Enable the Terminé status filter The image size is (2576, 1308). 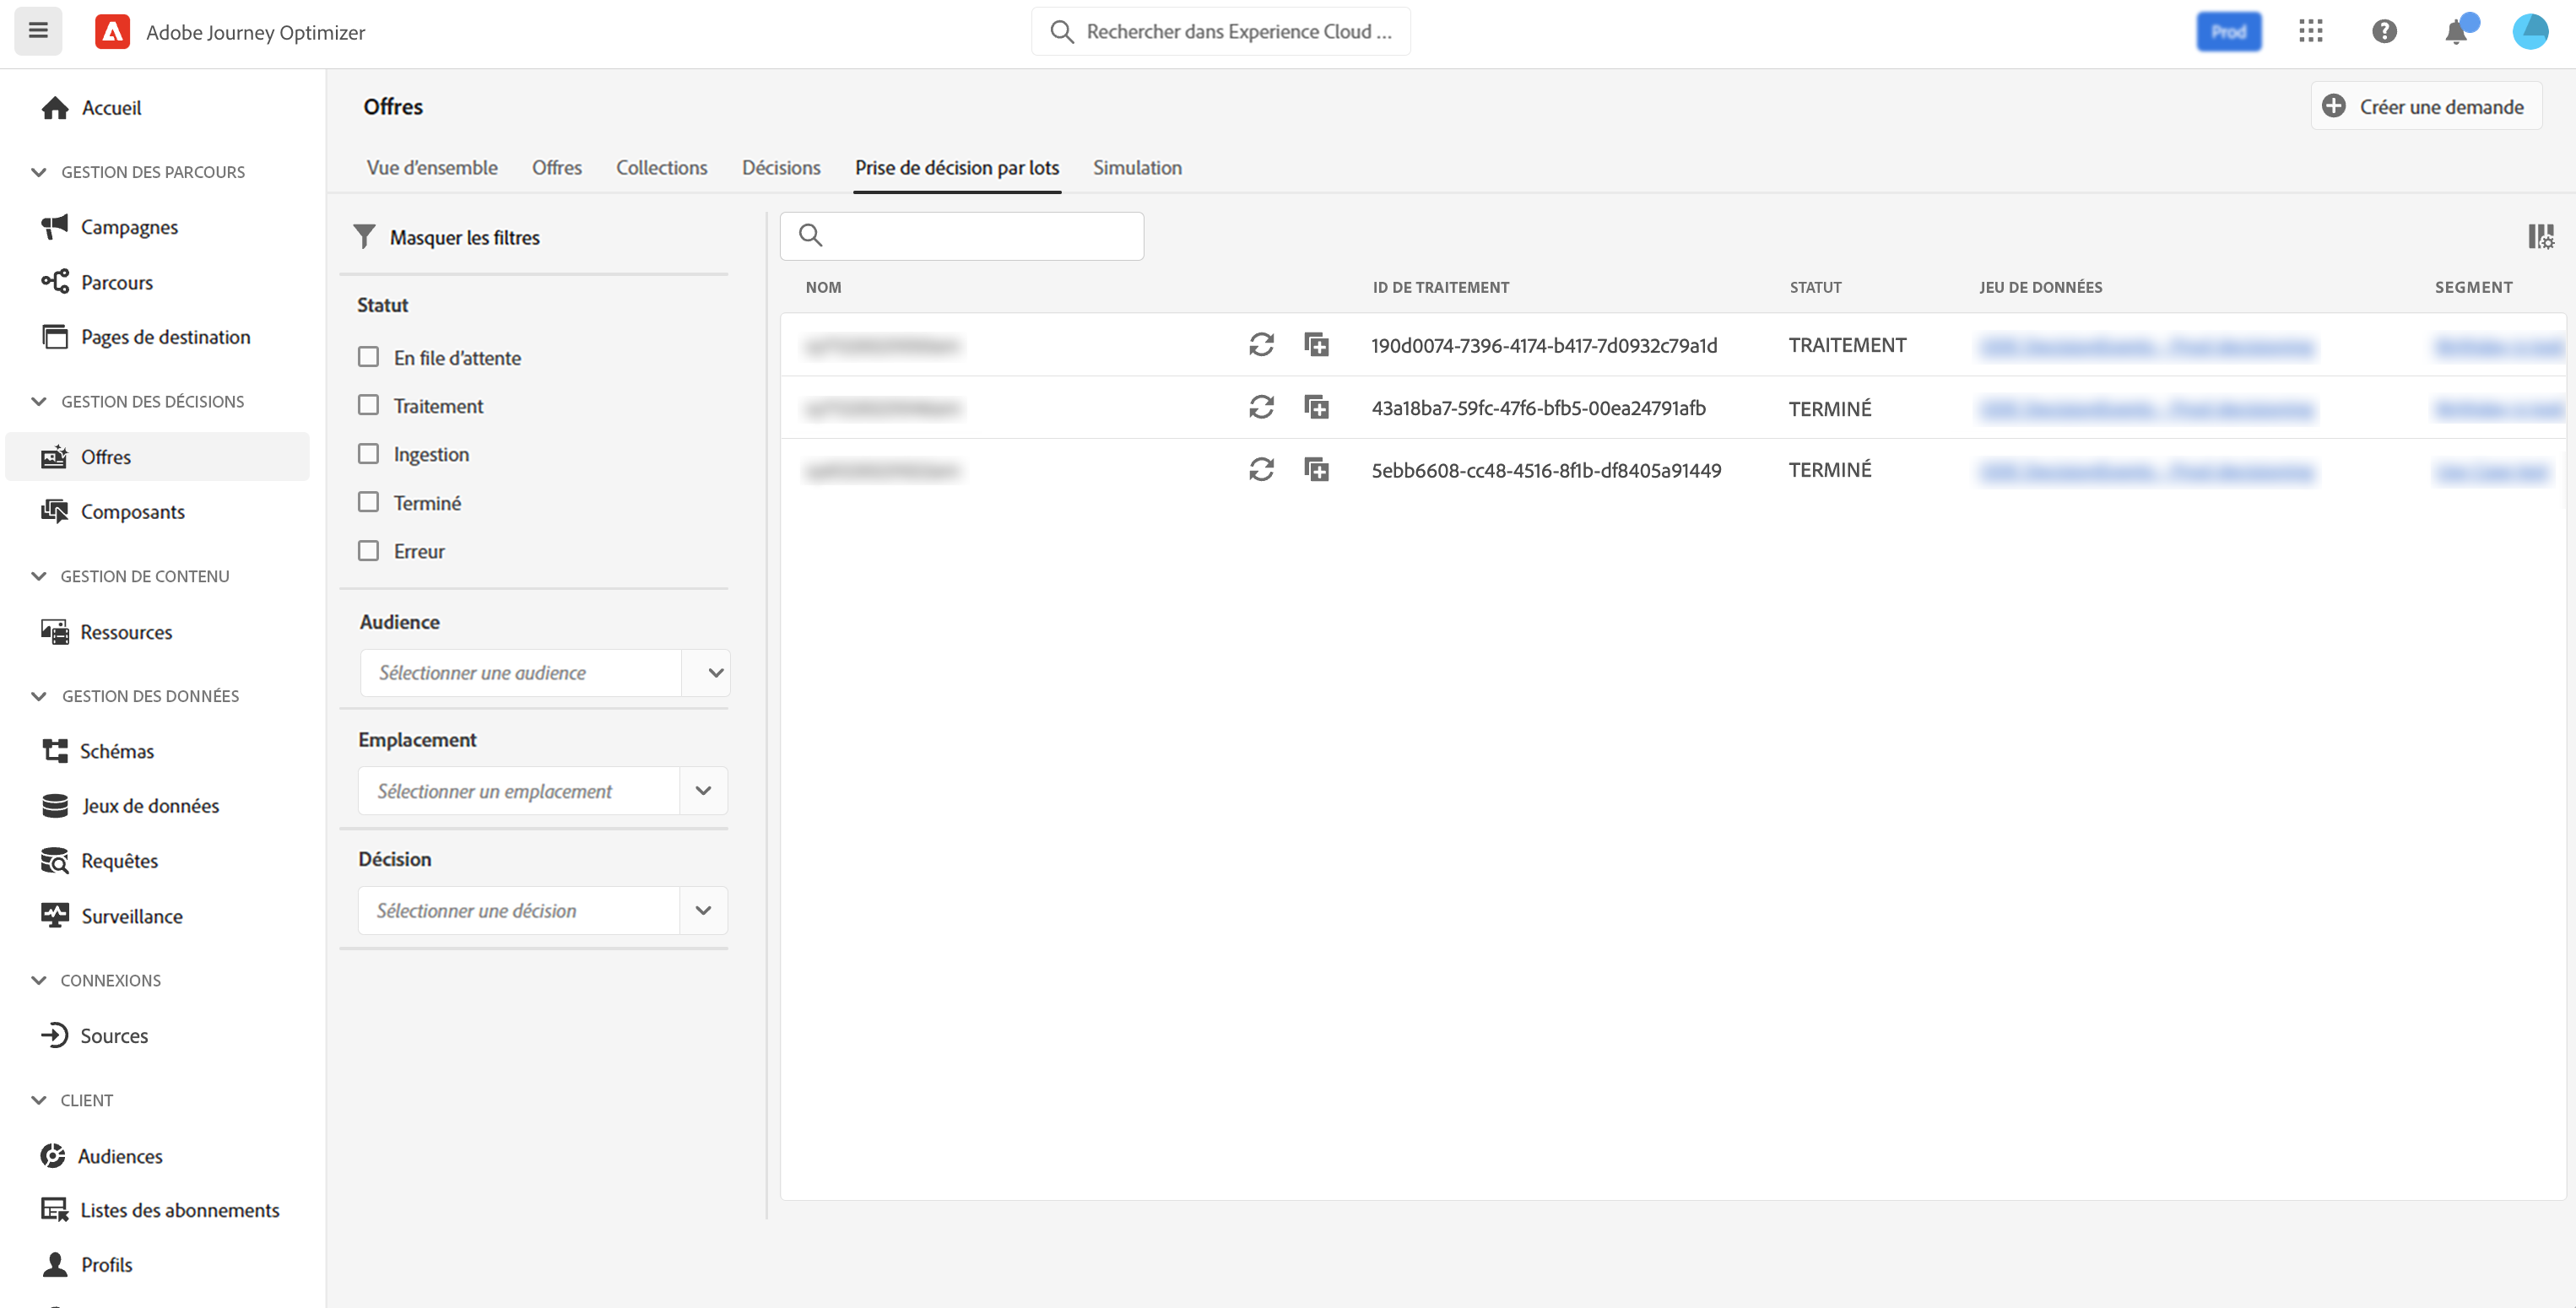pyautogui.click(x=368, y=502)
